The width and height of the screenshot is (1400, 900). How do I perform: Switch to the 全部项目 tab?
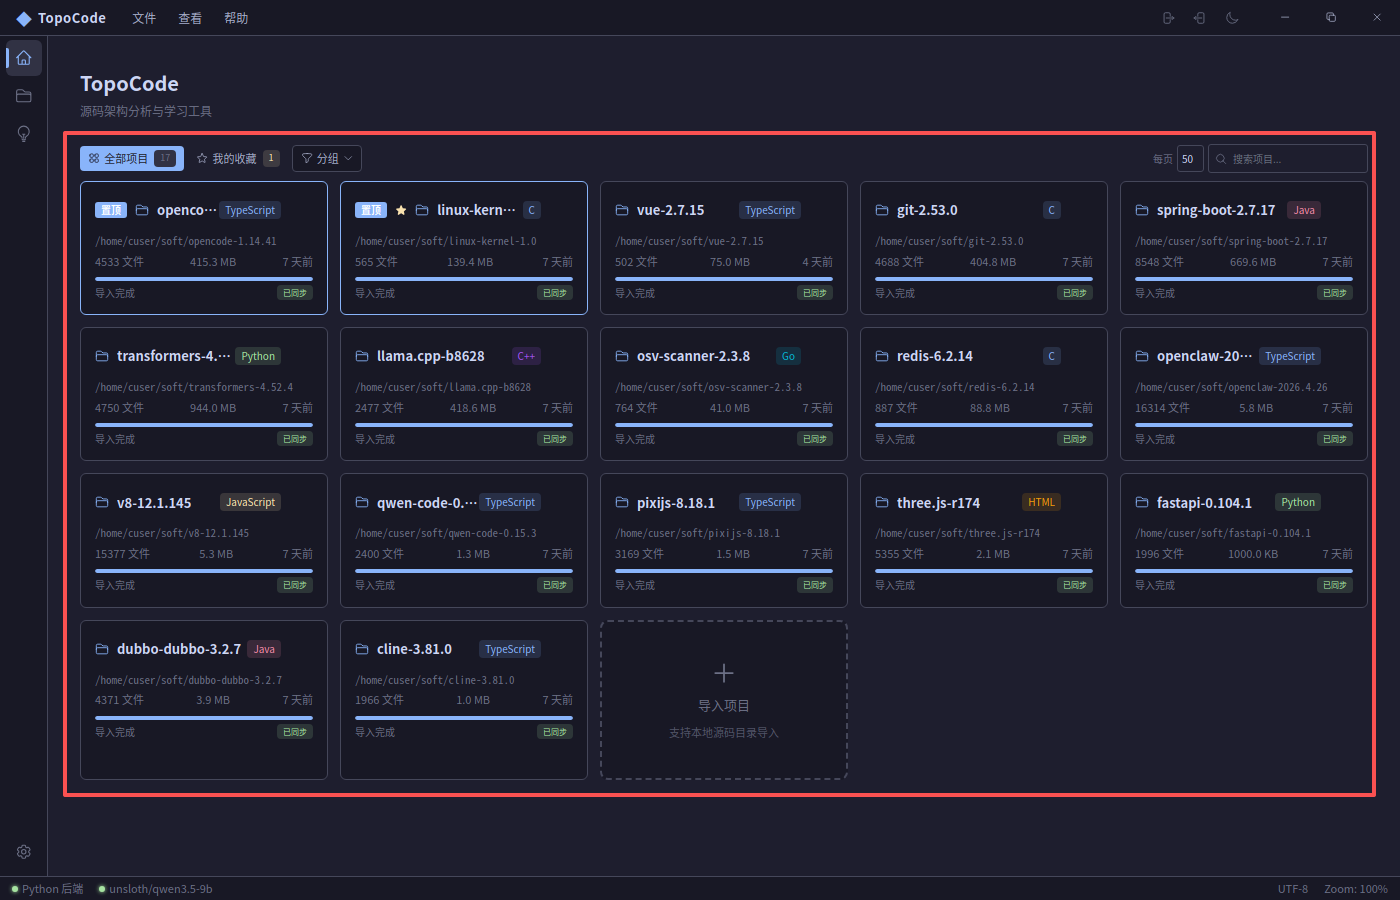pos(132,158)
